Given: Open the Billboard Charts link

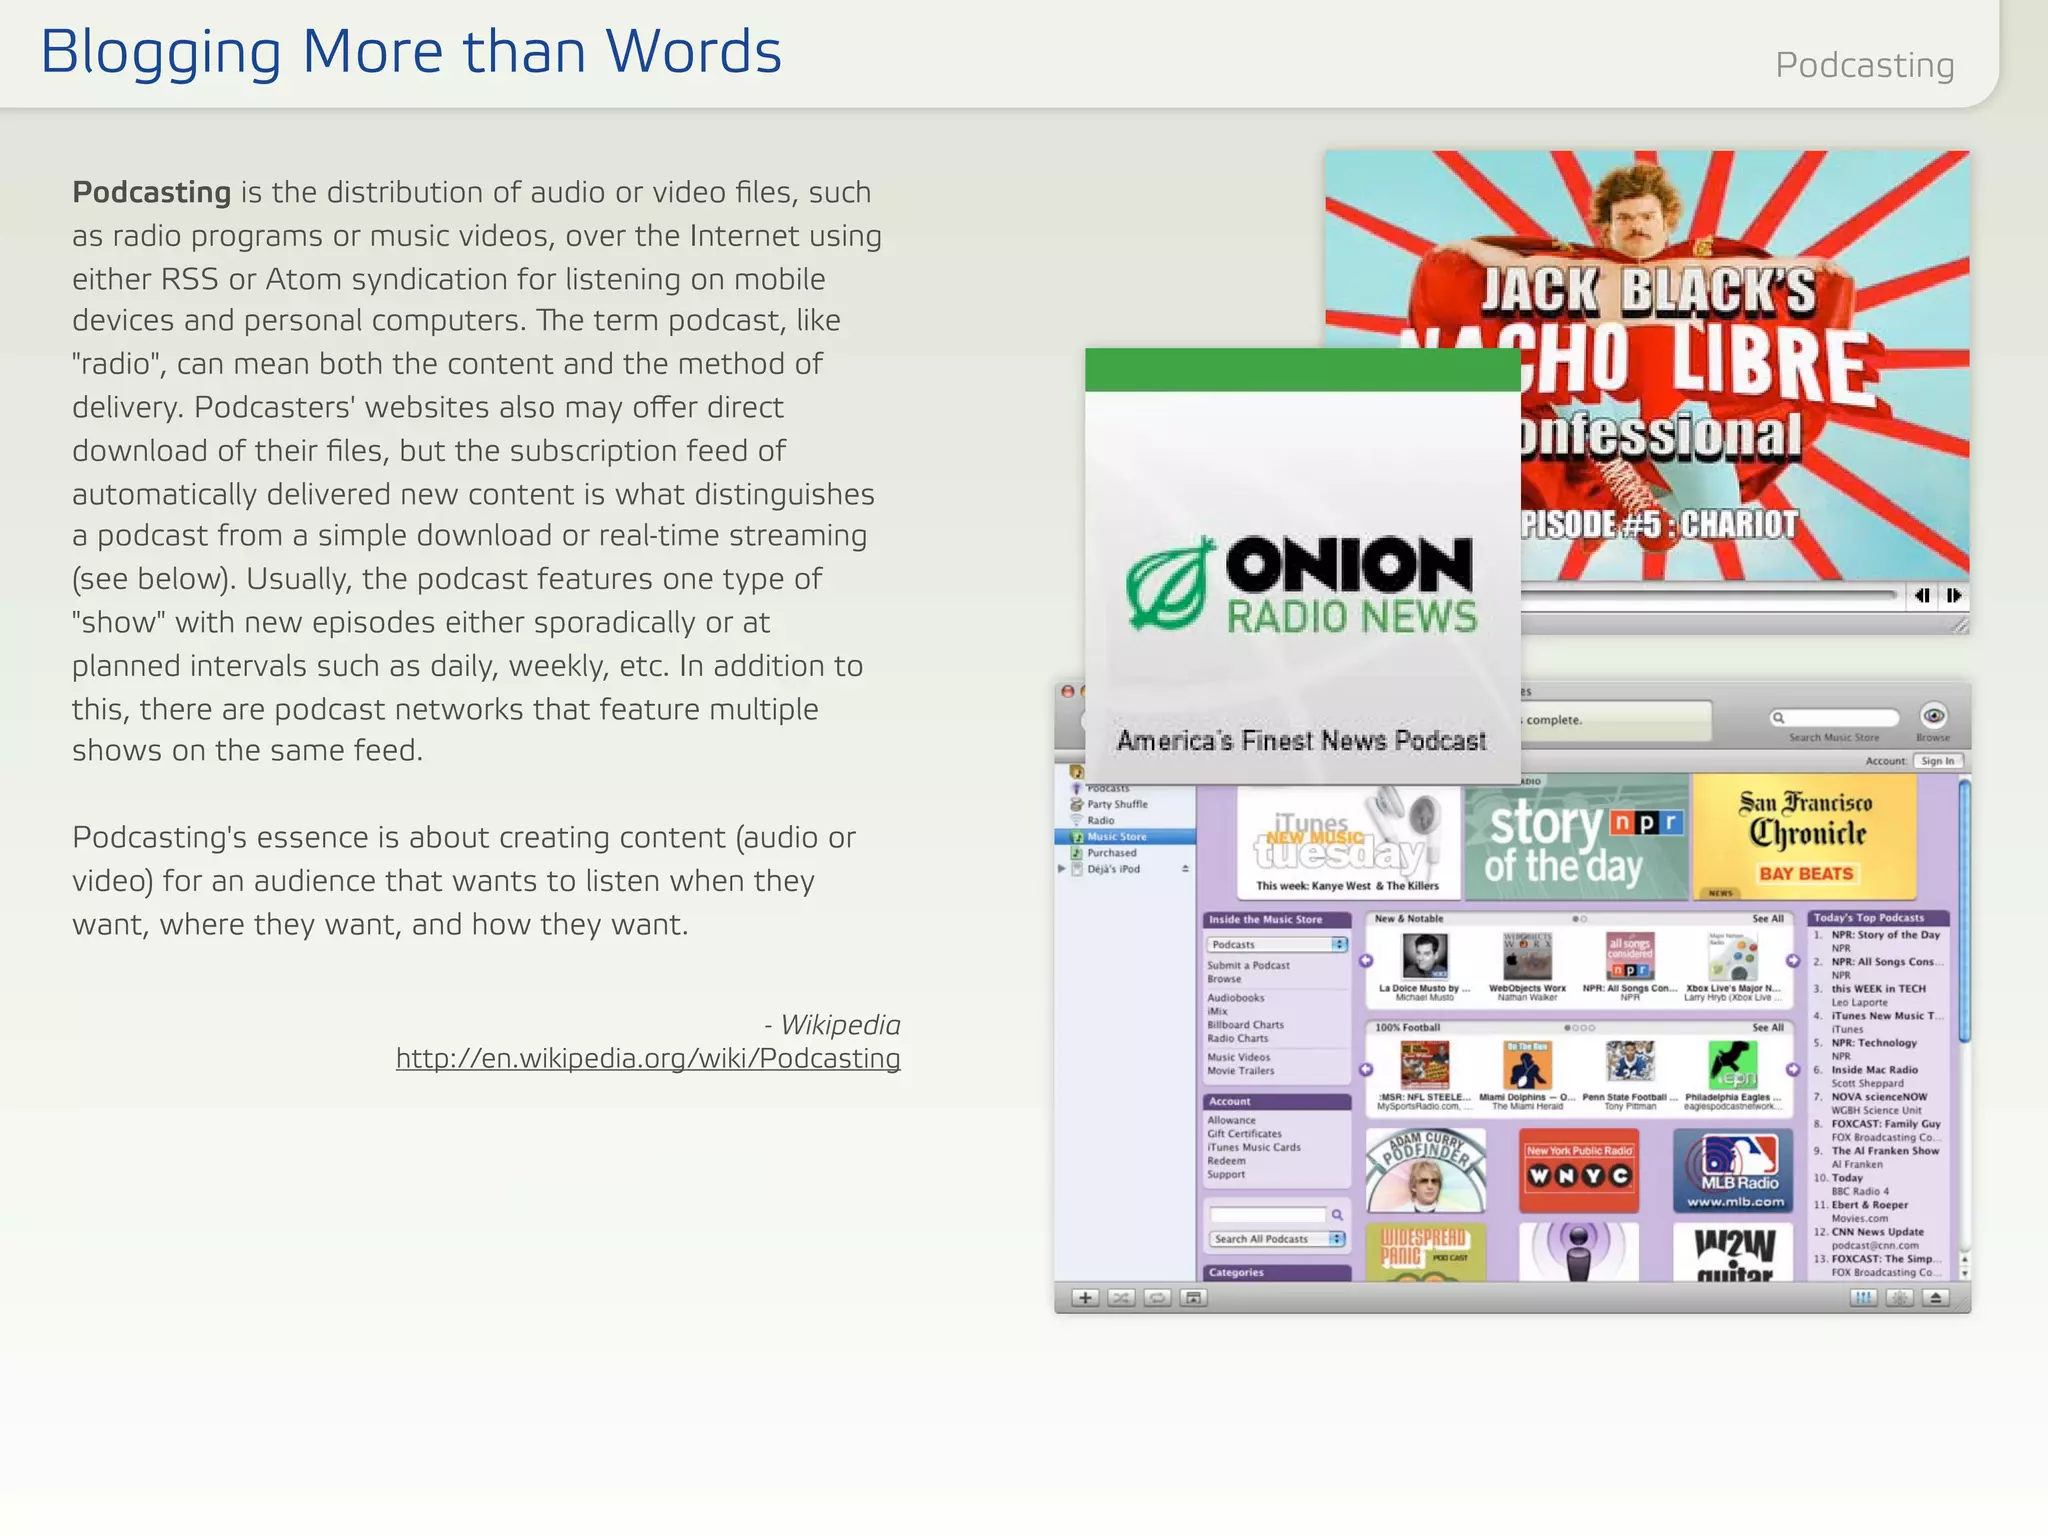Looking at the screenshot, I should tap(1245, 1025).
